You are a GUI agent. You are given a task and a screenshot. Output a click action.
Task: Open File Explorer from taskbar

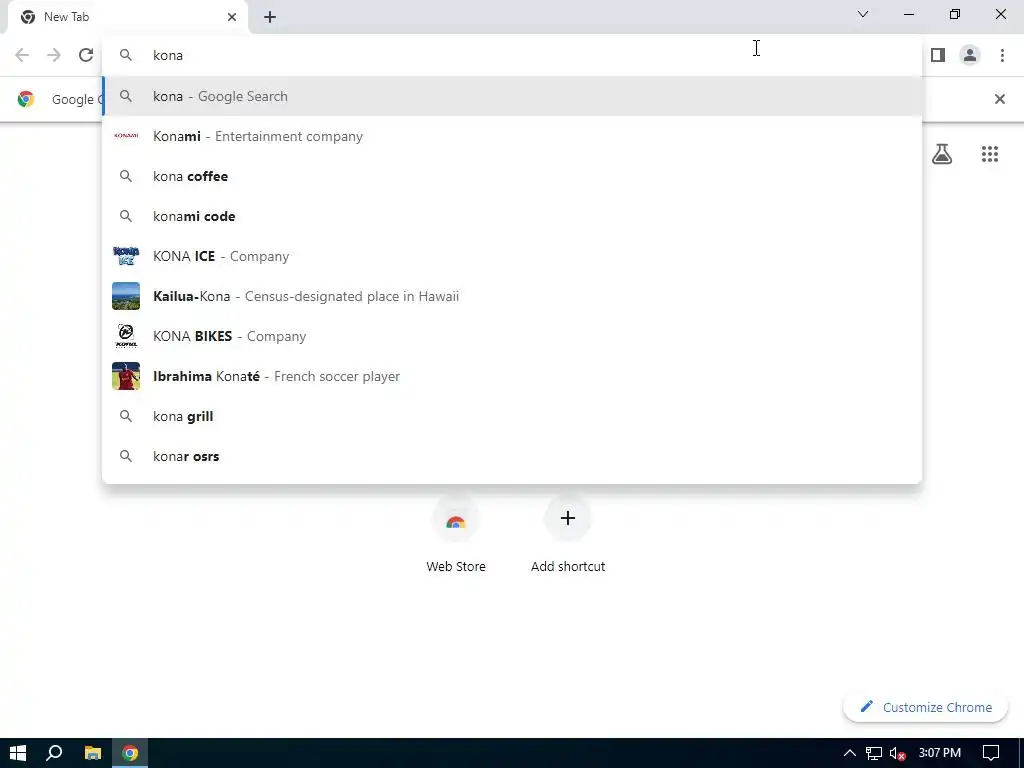93,753
